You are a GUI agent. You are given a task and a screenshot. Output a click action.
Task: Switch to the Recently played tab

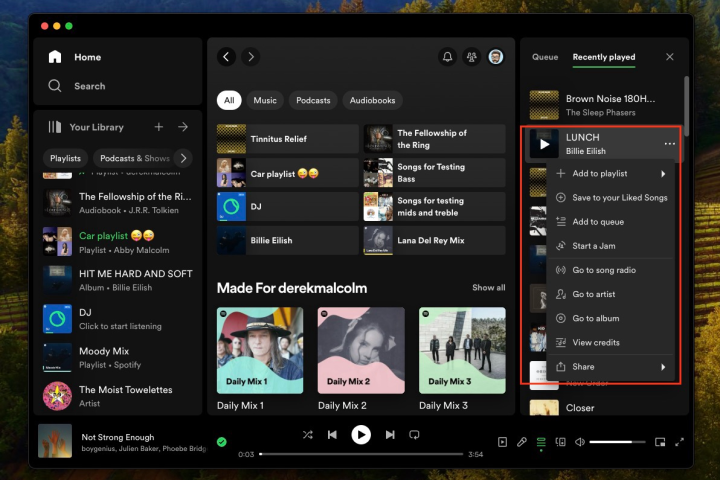click(604, 57)
